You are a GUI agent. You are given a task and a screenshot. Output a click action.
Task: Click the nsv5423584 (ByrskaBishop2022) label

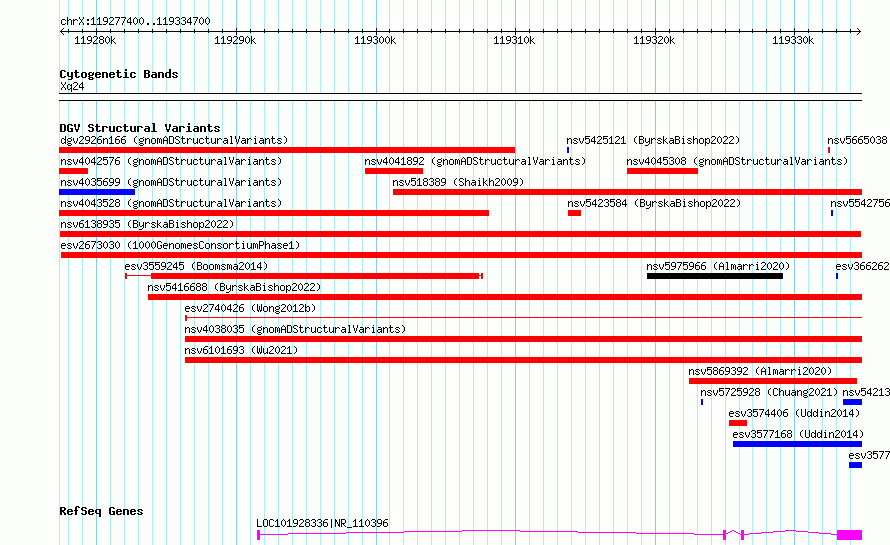coord(654,203)
